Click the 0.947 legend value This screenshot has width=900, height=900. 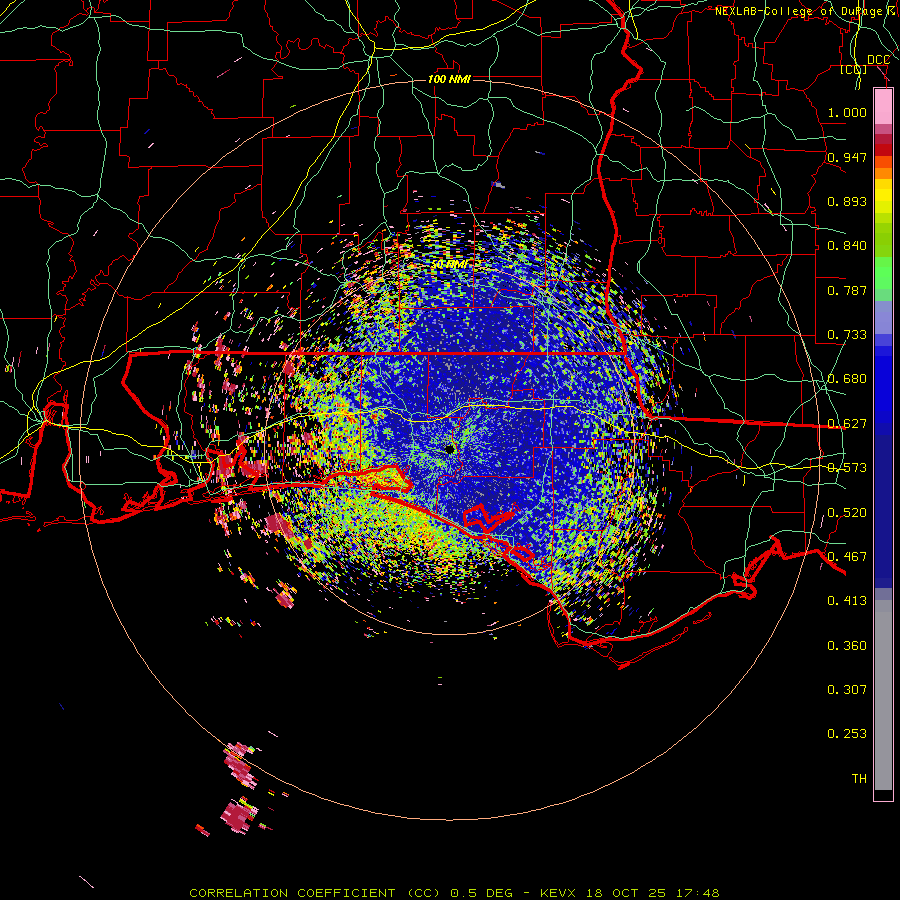coord(847,157)
